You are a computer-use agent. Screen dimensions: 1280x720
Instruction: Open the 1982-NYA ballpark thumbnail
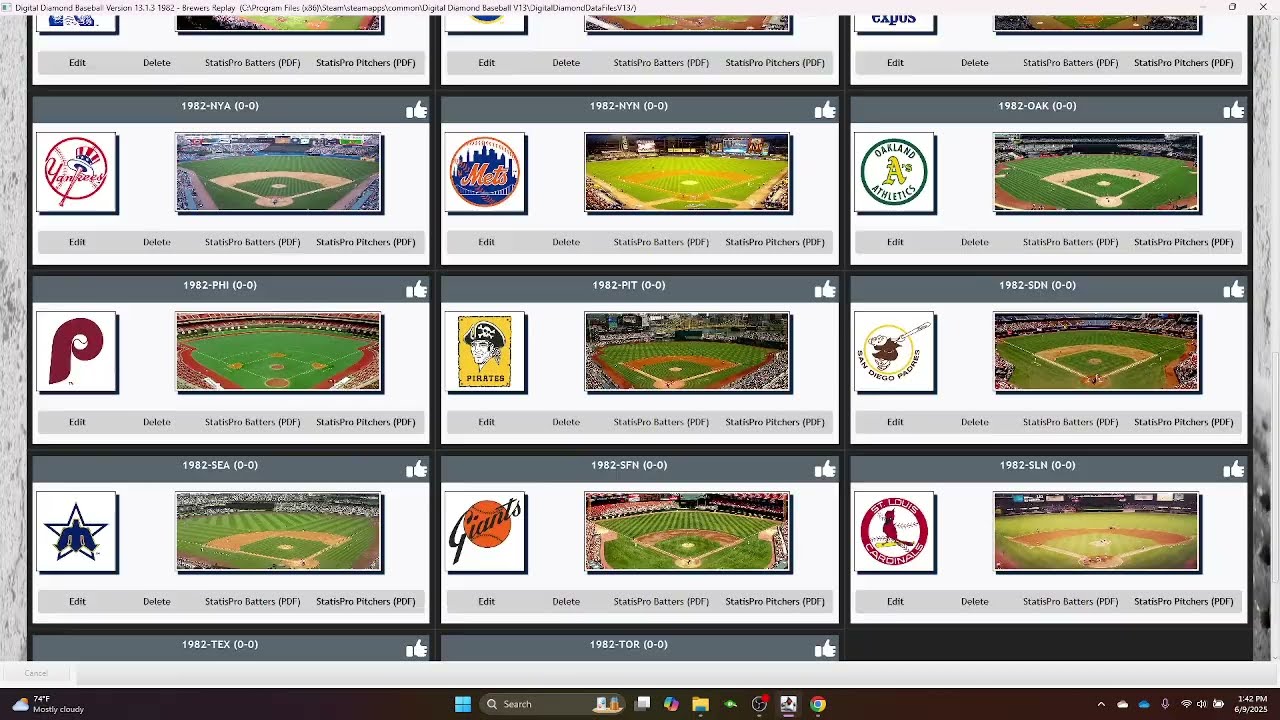pos(278,173)
